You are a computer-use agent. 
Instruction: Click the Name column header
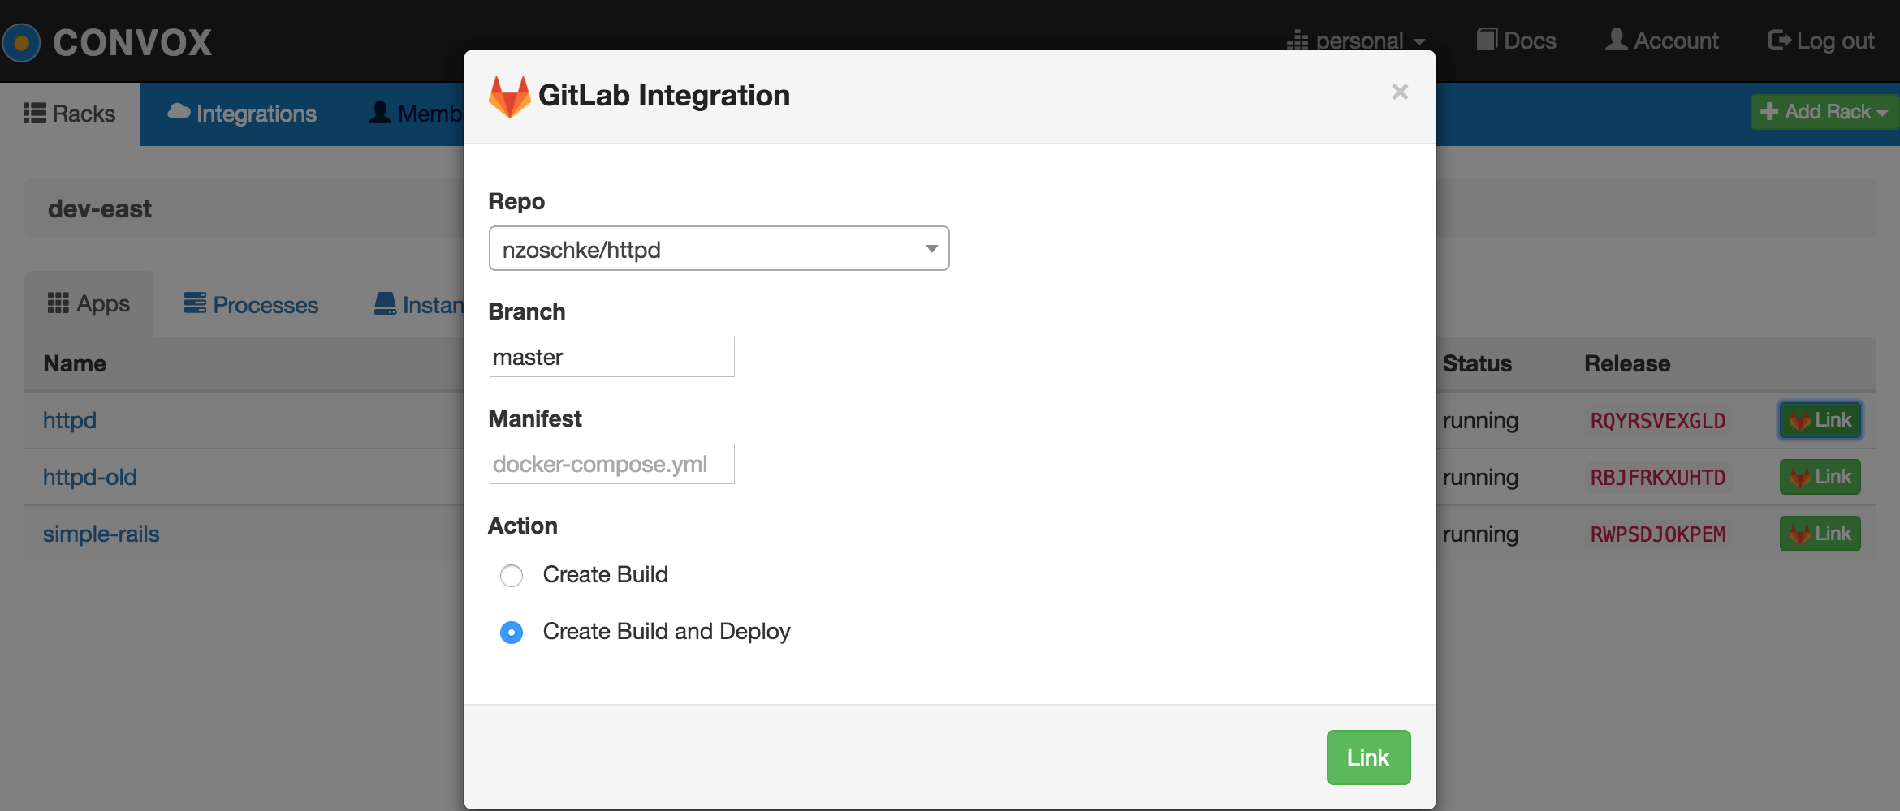75,364
